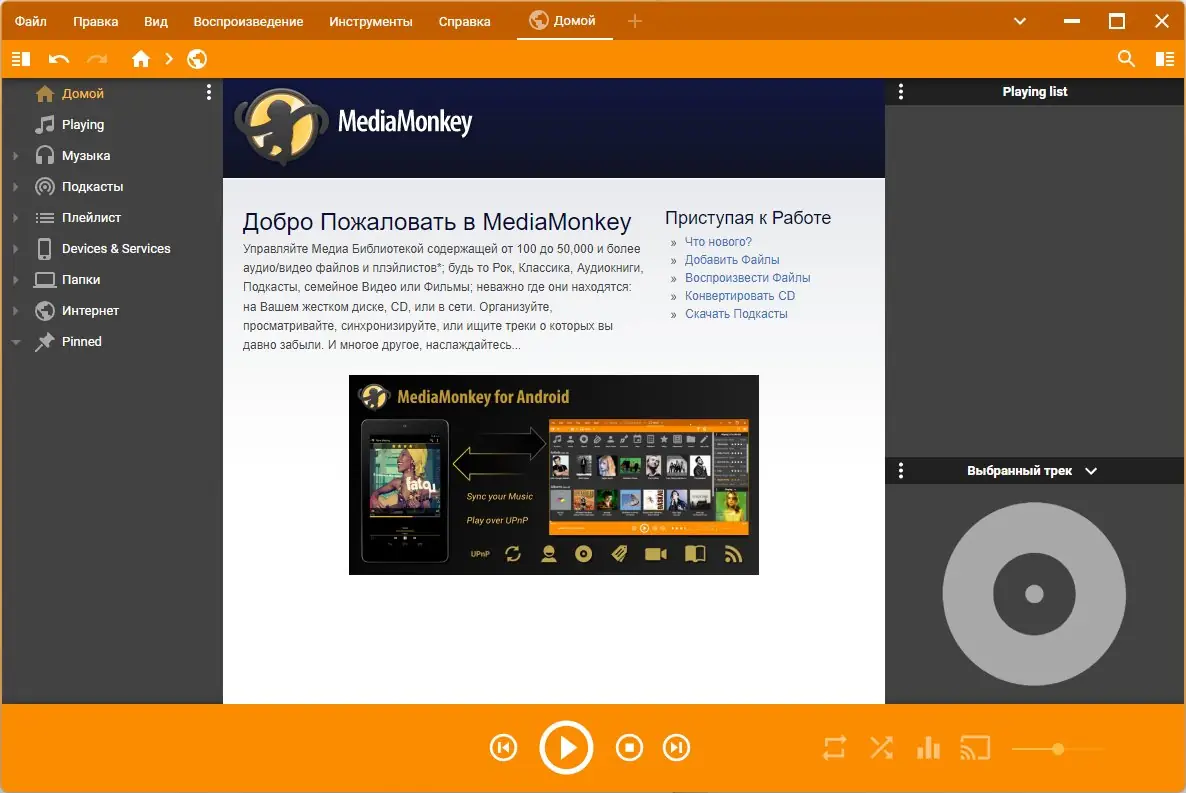Follow the Конвертировать CD link
This screenshot has height=793, width=1186.
[740, 296]
